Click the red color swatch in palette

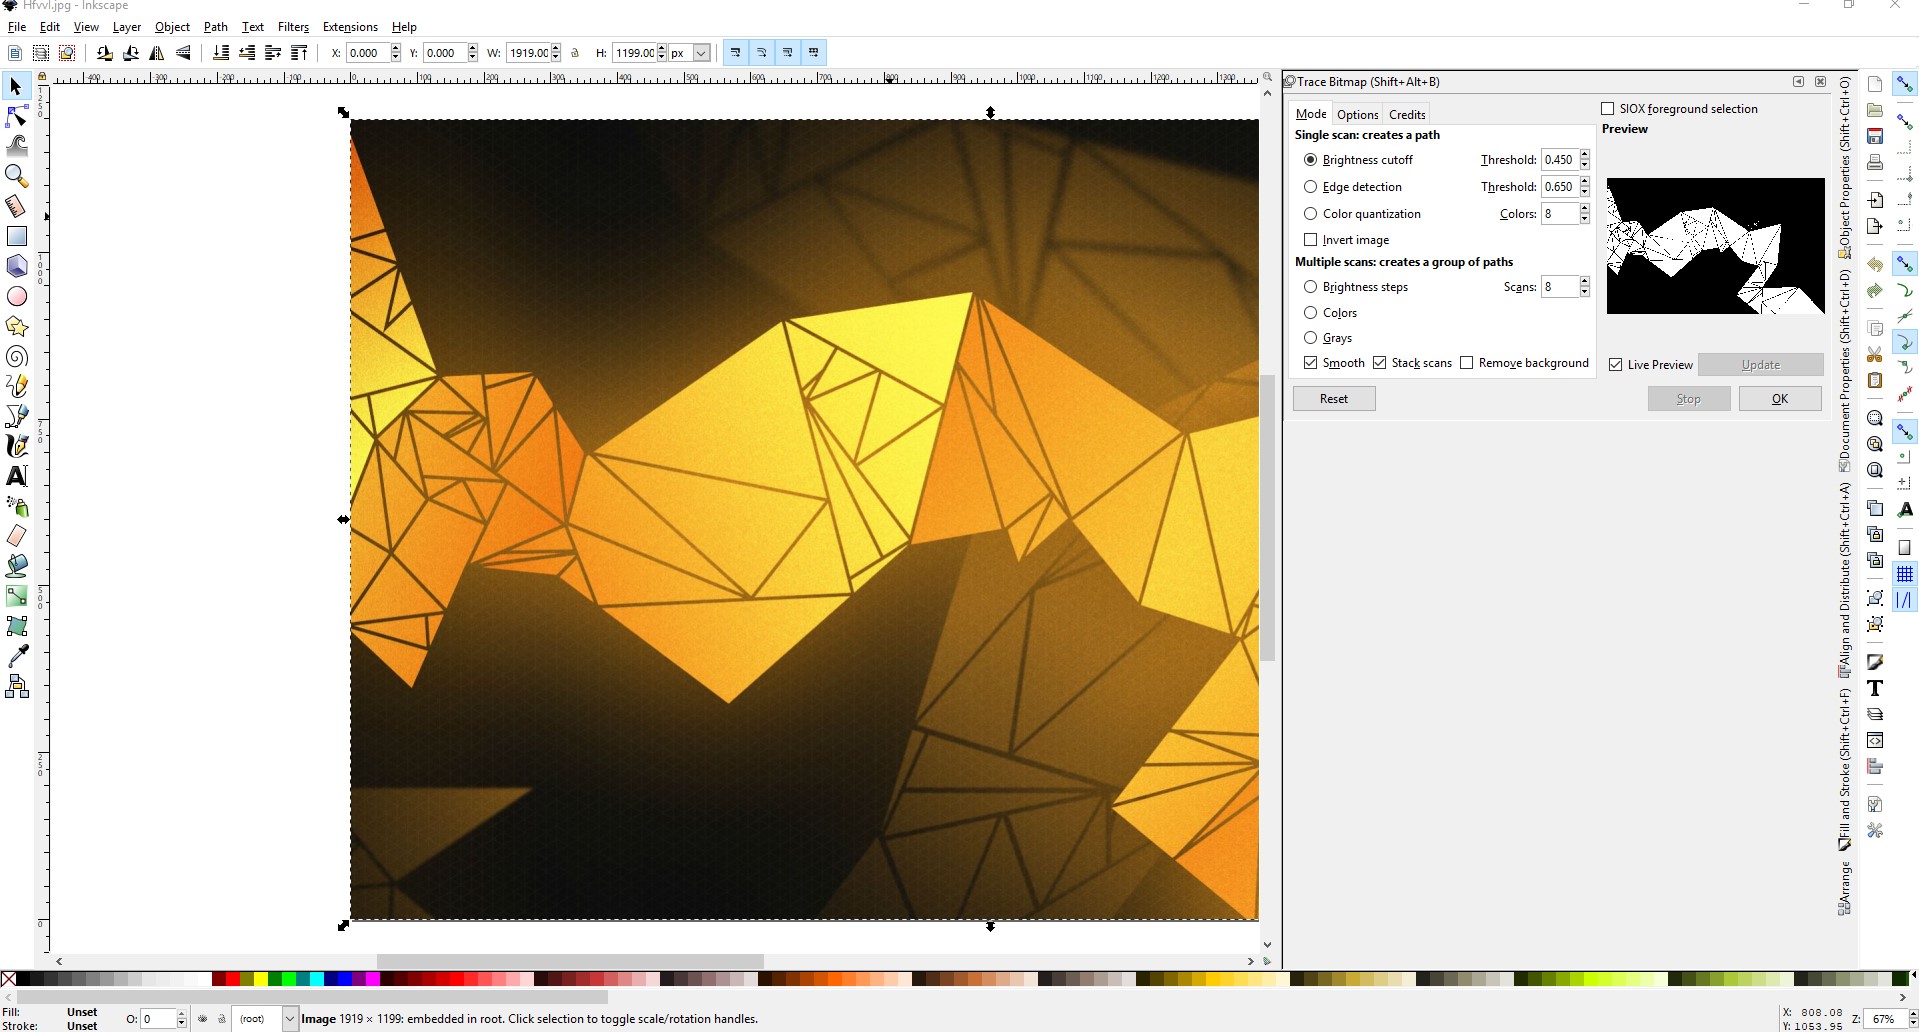coord(233,979)
